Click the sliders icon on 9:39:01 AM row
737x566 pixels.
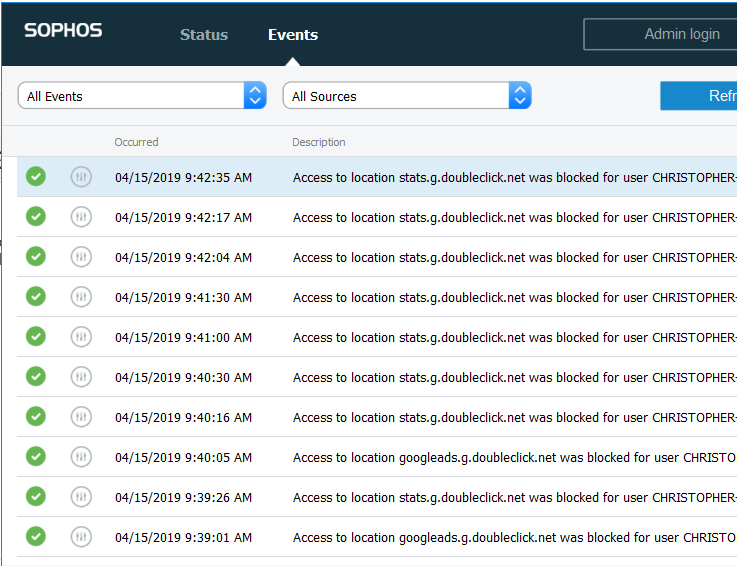click(81, 537)
